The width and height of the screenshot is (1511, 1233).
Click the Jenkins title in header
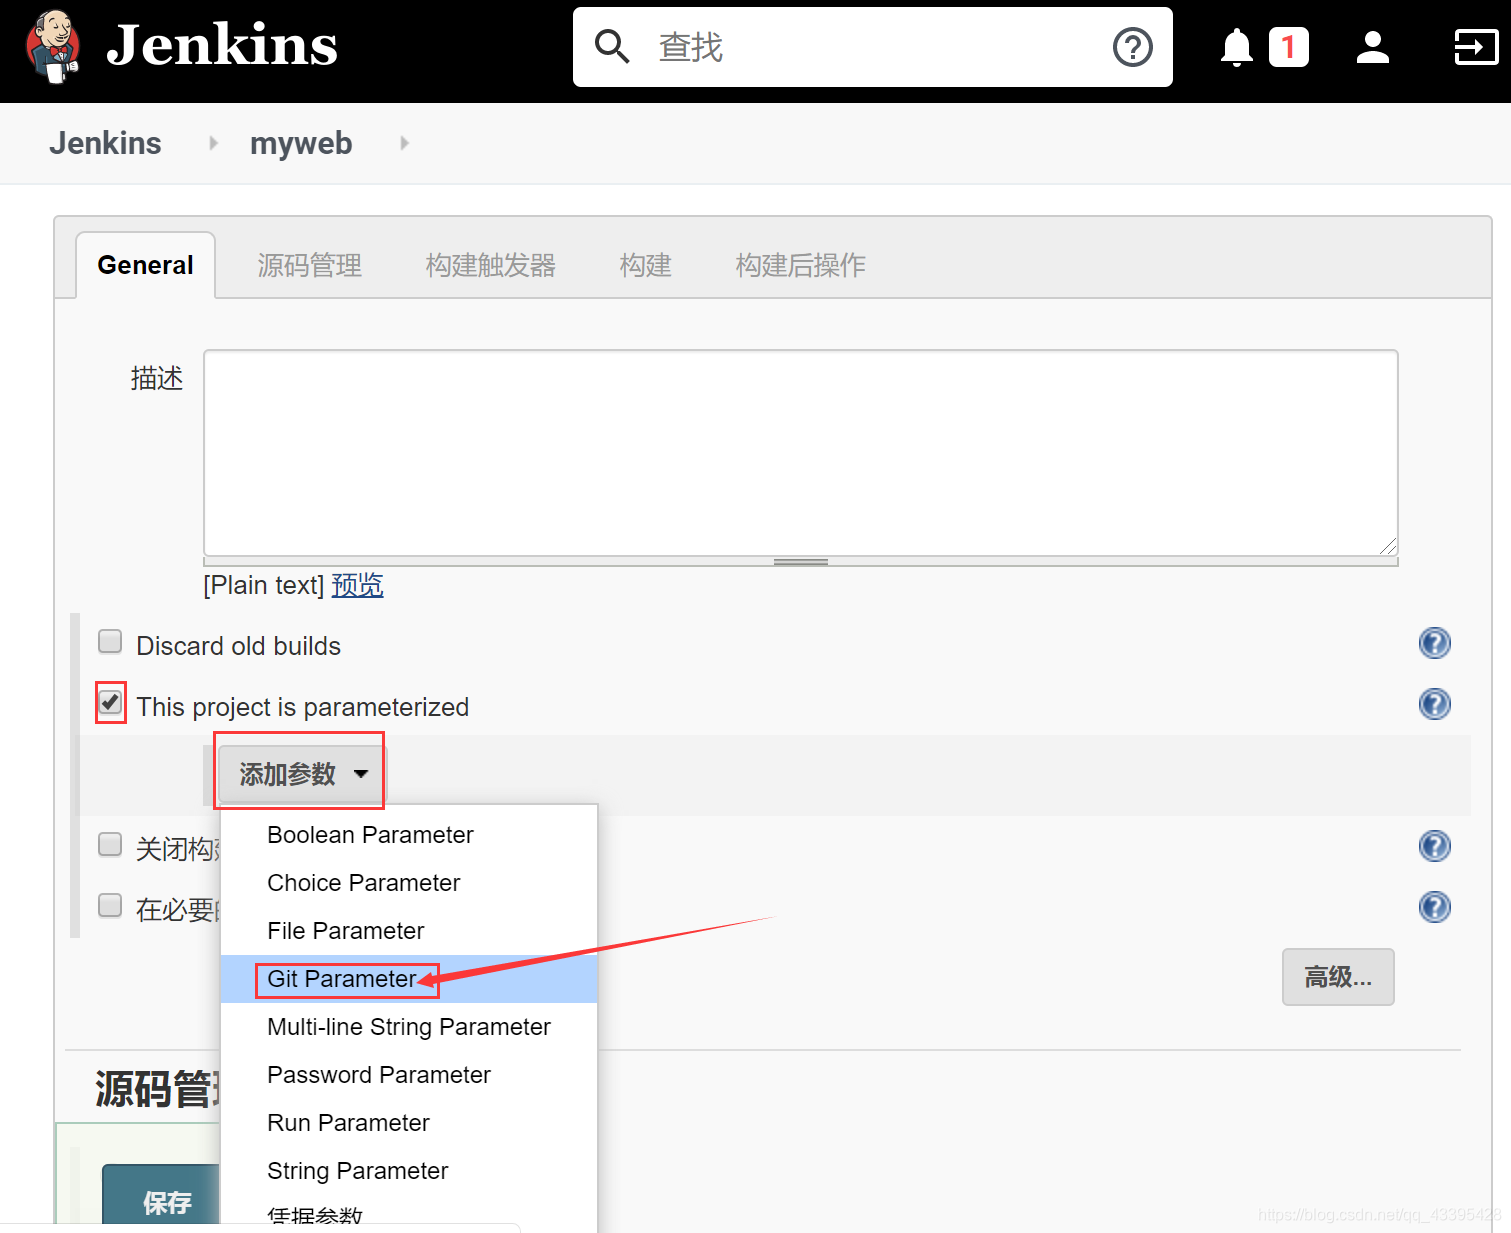(222, 45)
